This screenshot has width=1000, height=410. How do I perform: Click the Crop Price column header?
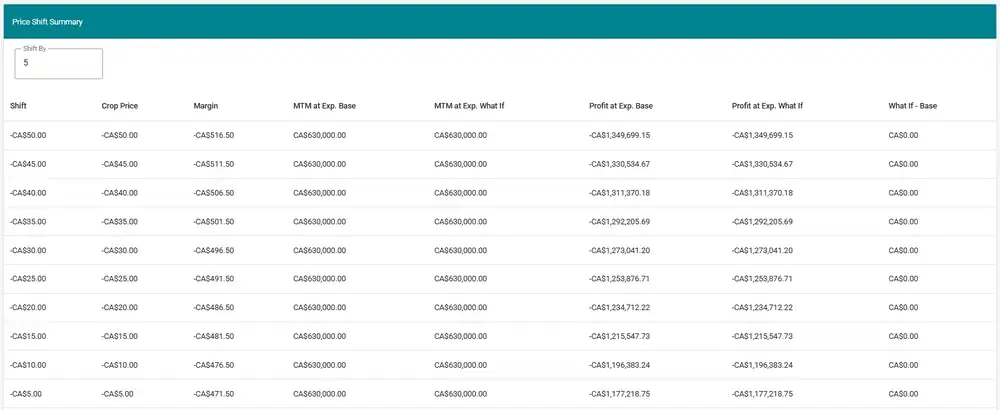[119, 106]
